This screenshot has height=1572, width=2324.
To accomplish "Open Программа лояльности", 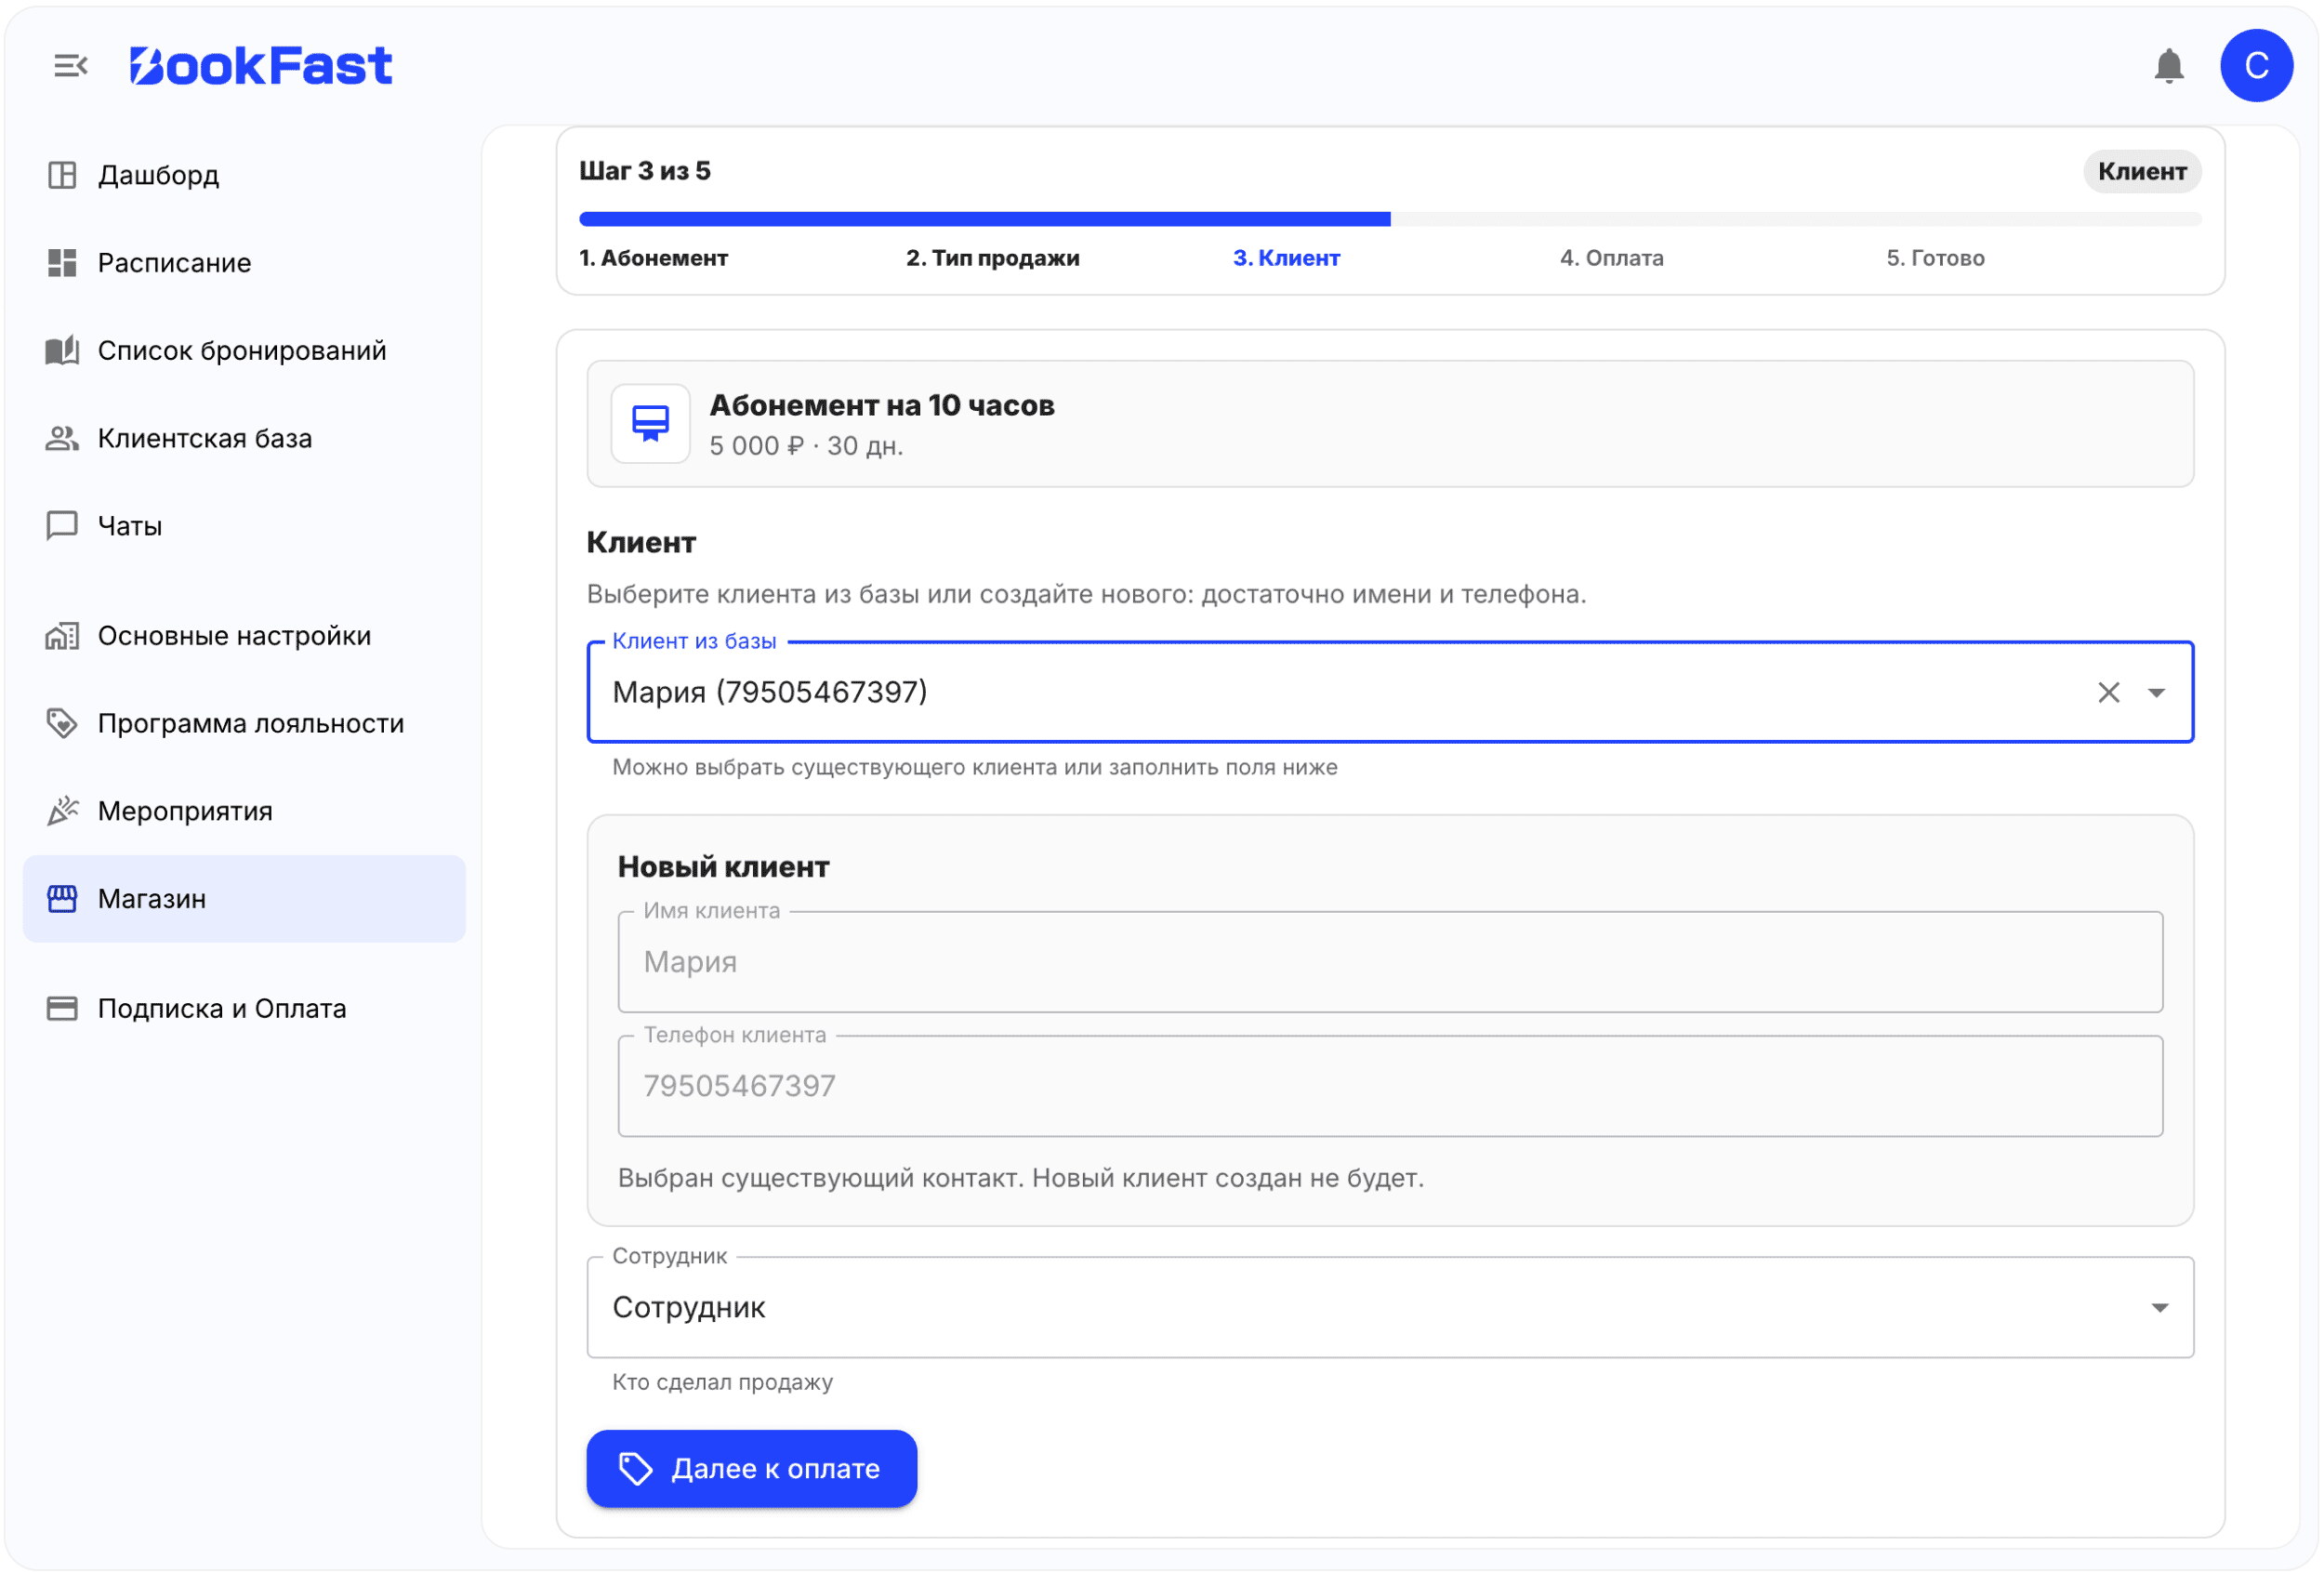I will point(244,723).
